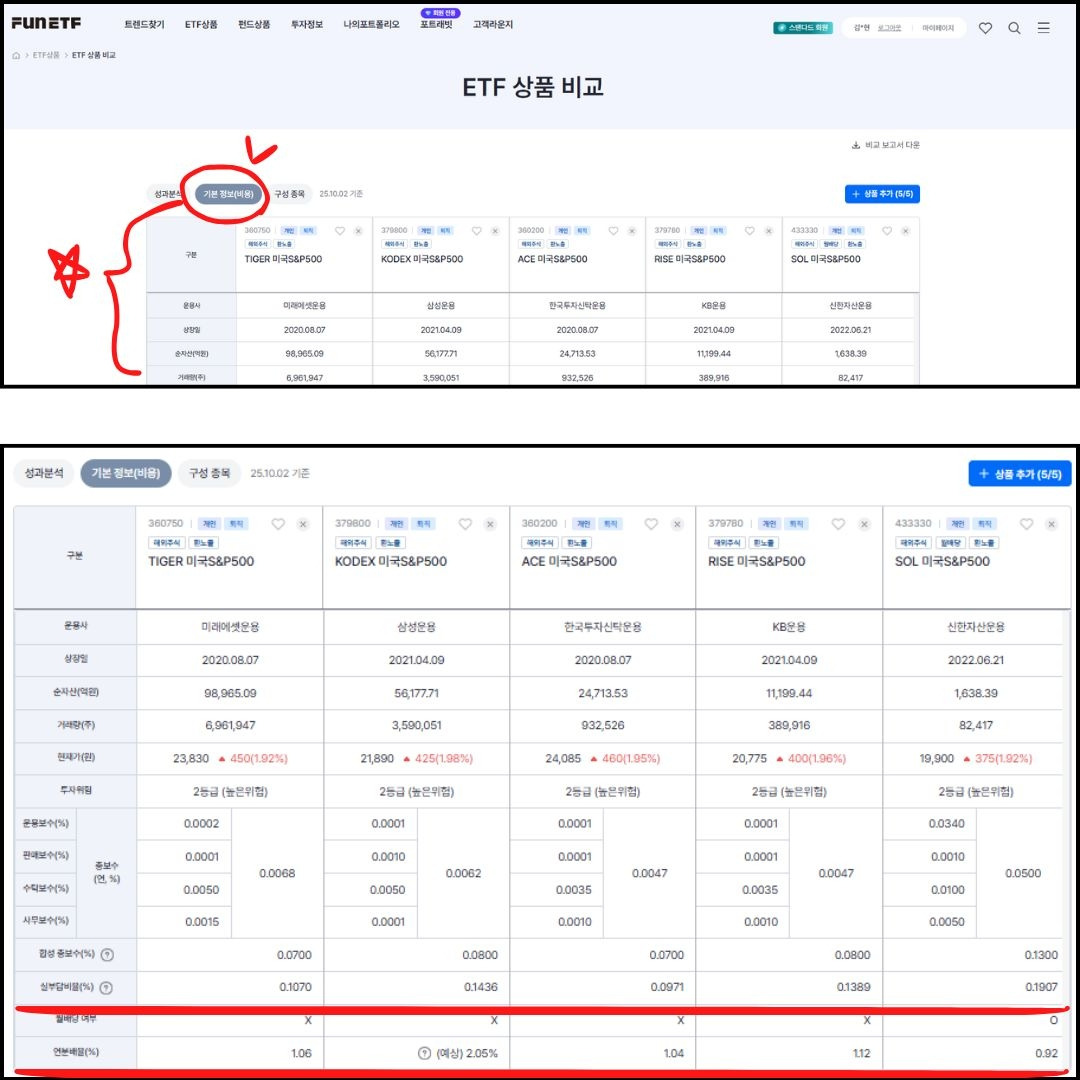Click the heart on TIGER card in the upper screenshot
Viewport: 1080px width, 1080px height.
coord(340,231)
